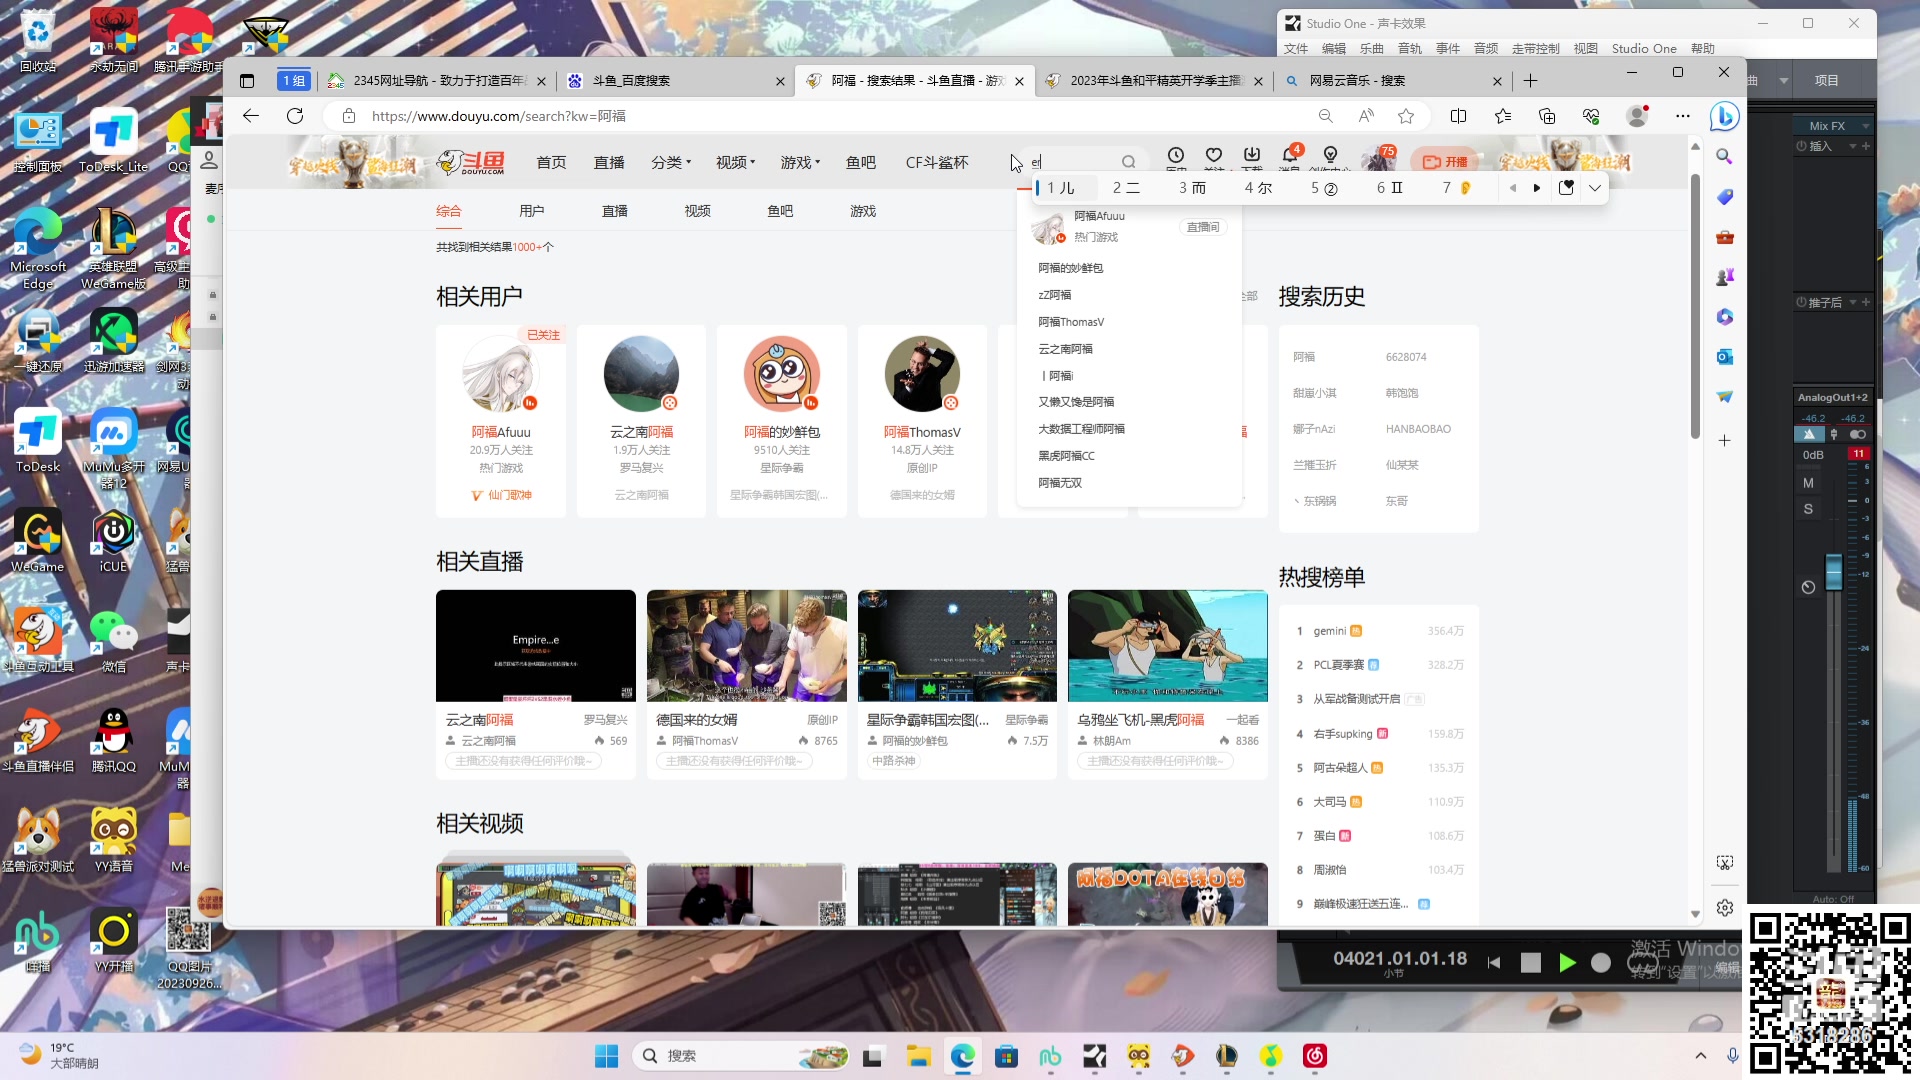Switch to the 用户 search results tab
1920x1080 pixels.
(x=531, y=211)
